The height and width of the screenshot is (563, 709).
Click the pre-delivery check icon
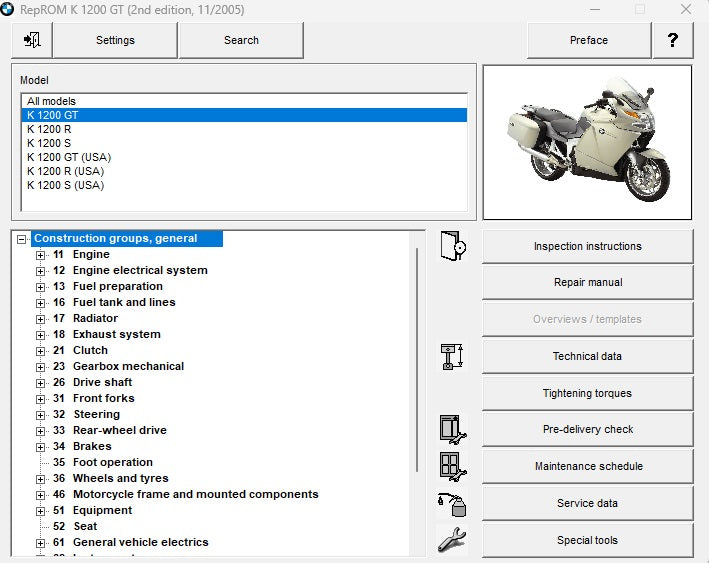[x=452, y=430]
